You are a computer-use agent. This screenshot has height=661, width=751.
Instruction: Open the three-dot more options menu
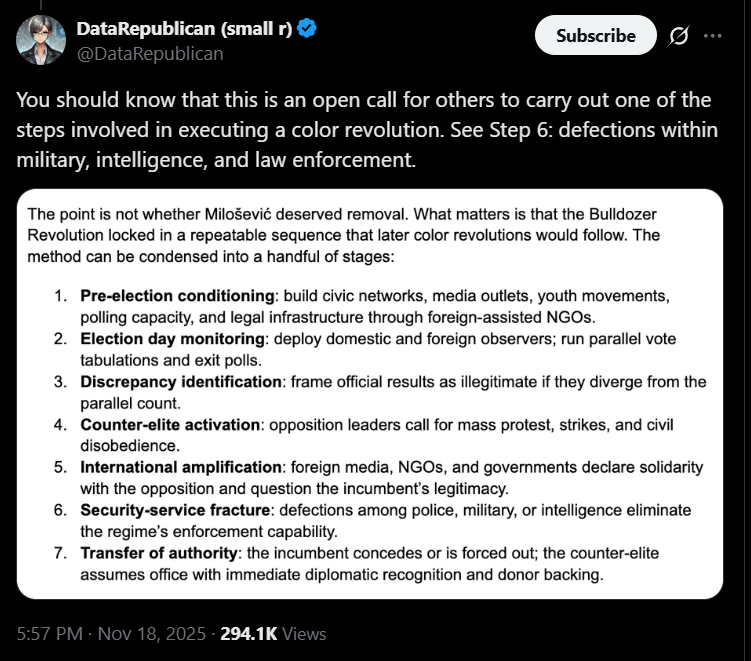(712, 36)
